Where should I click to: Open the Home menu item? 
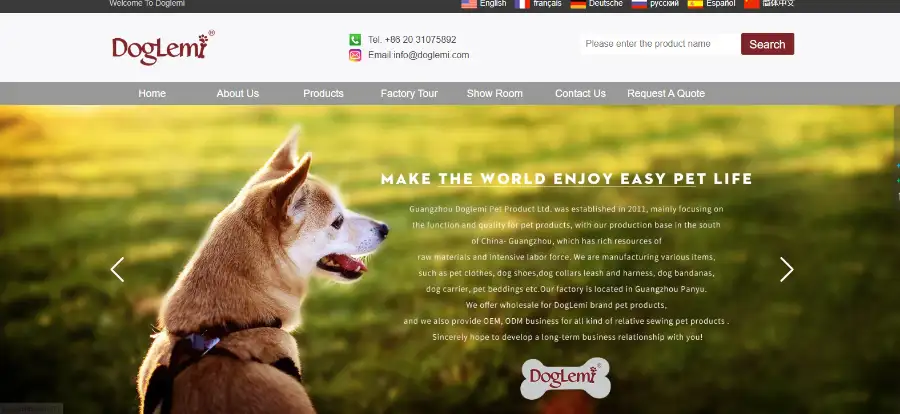[x=152, y=94]
